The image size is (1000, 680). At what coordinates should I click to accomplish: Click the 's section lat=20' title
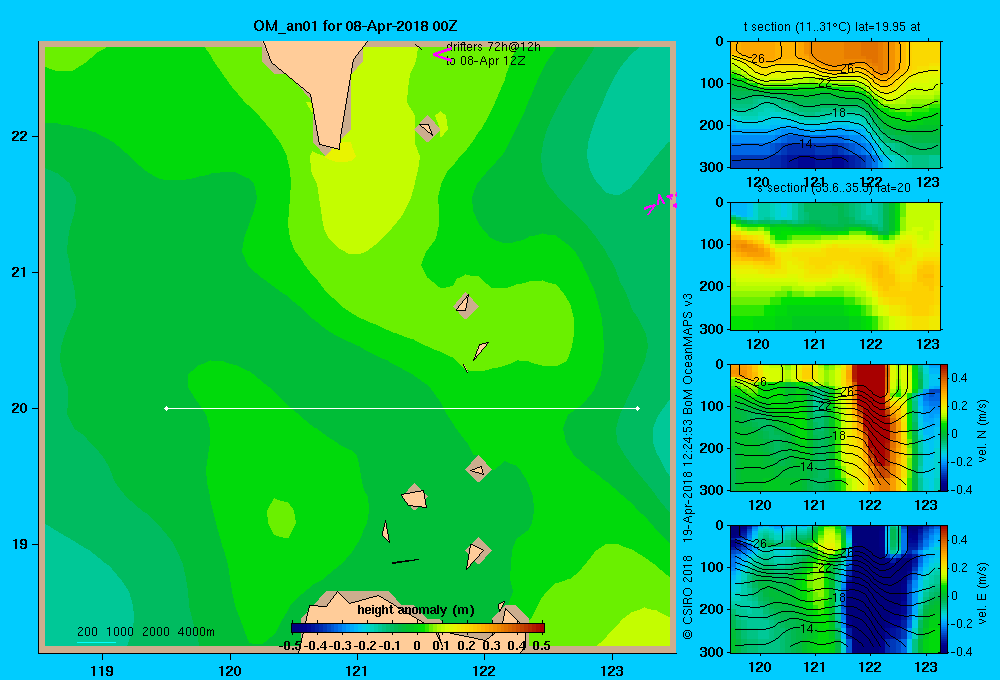click(x=834, y=188)
